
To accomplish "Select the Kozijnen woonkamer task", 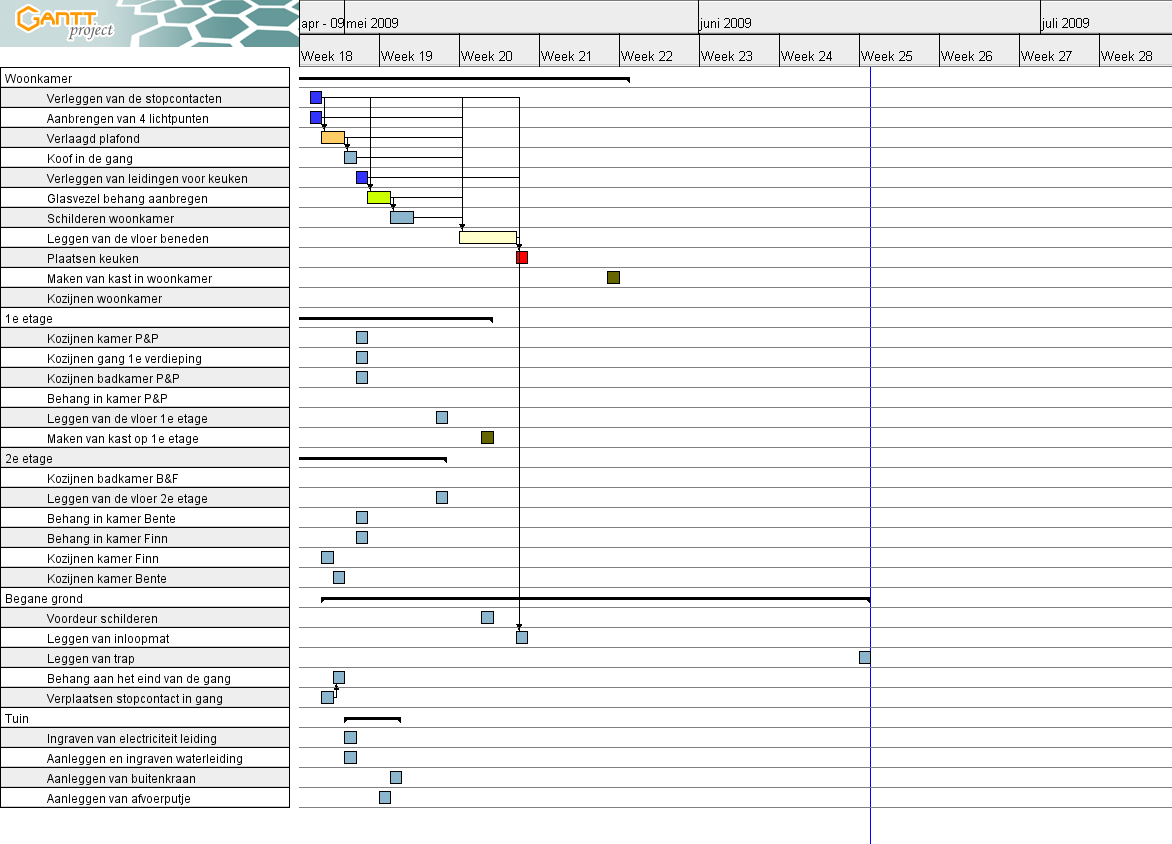I will 104,298.
